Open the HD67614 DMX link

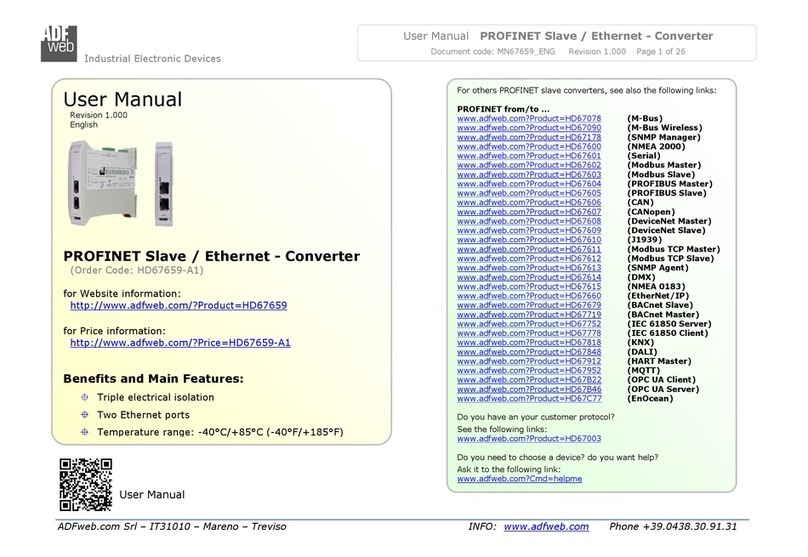529,277
